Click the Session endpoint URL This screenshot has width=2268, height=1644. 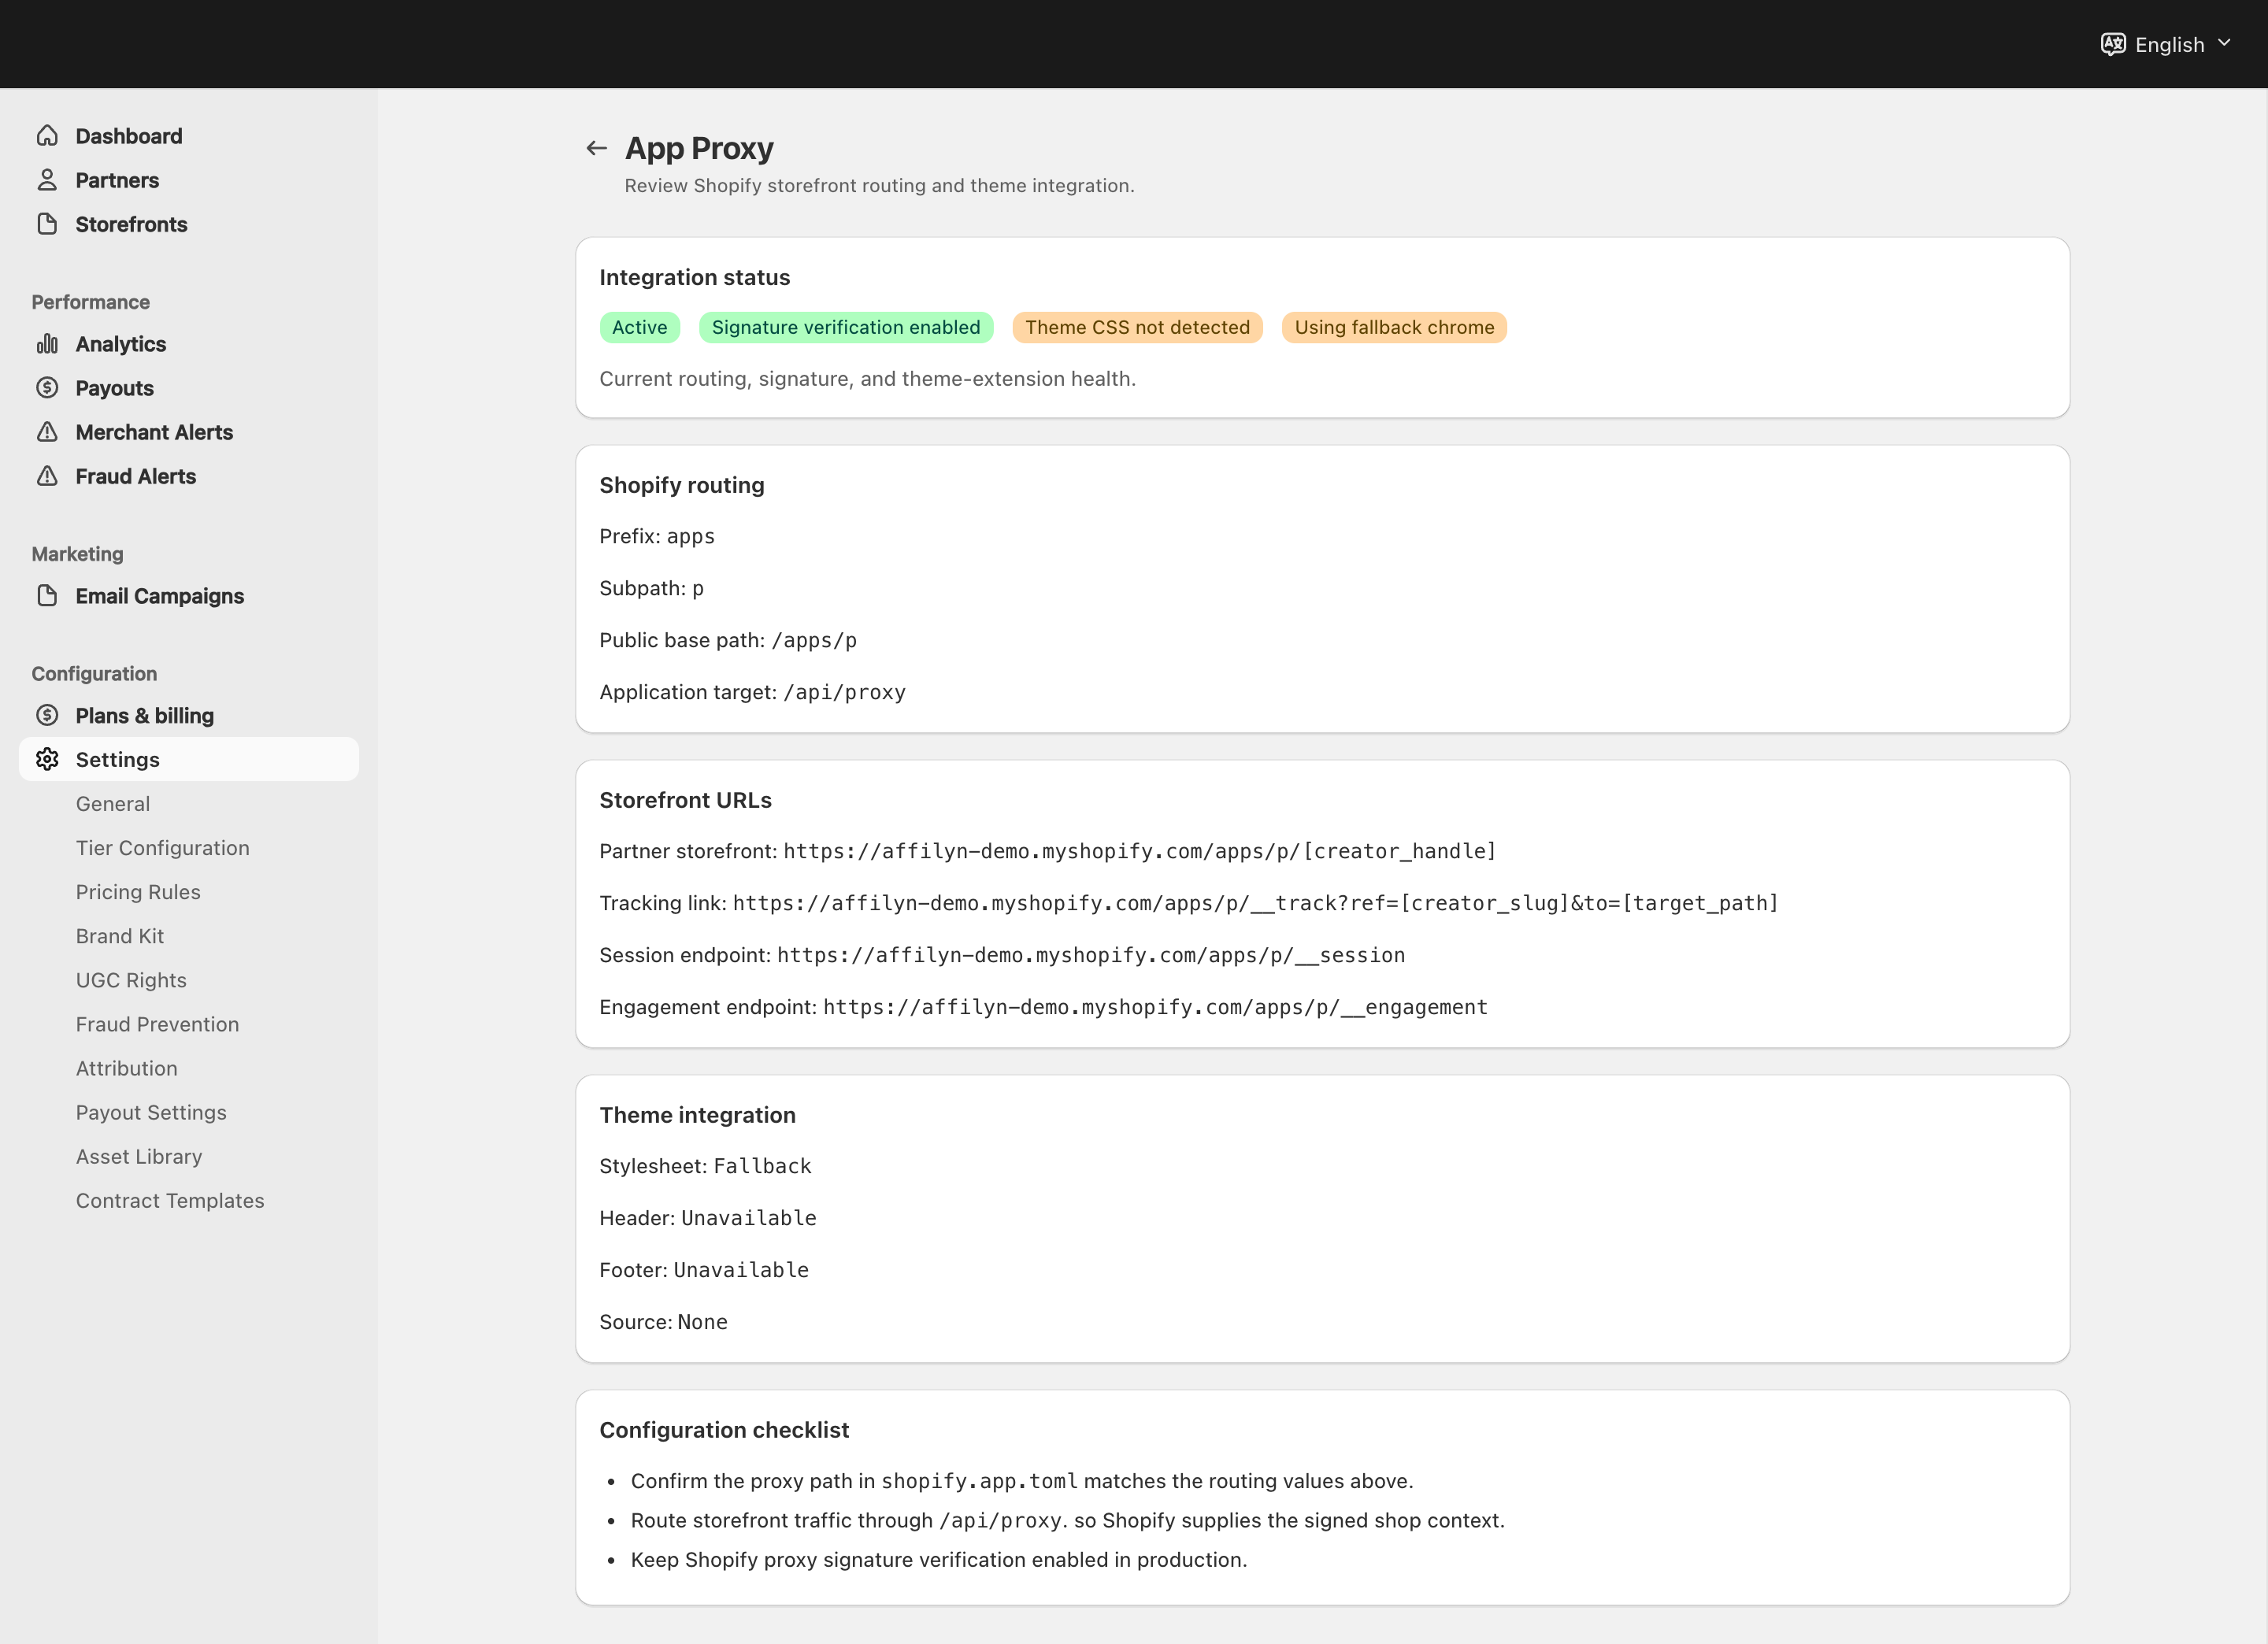click(1091, 955)
